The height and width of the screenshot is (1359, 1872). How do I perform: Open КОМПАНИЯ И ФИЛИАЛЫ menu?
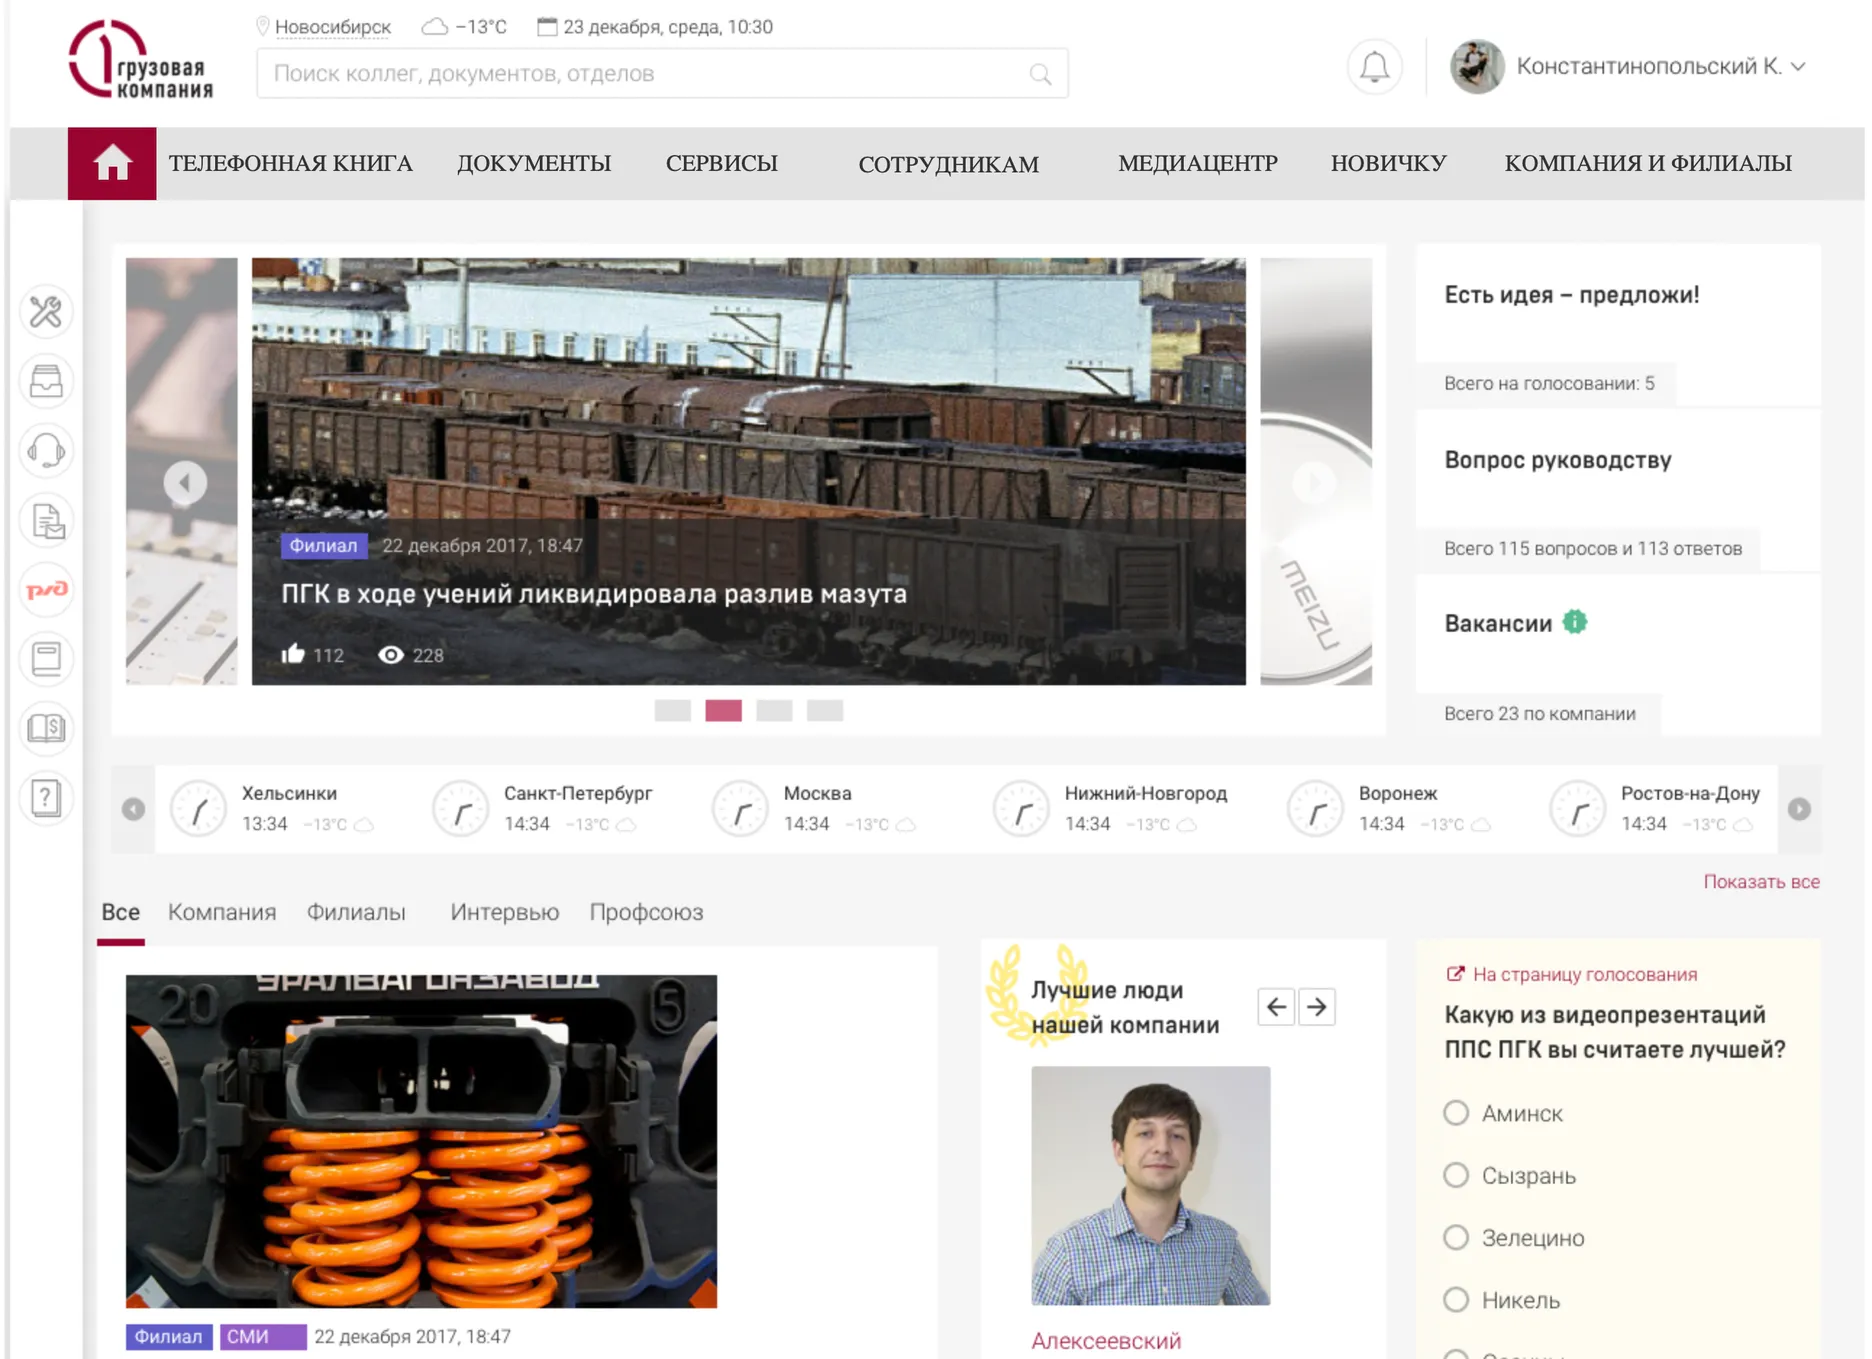[x=1648, y=163]
